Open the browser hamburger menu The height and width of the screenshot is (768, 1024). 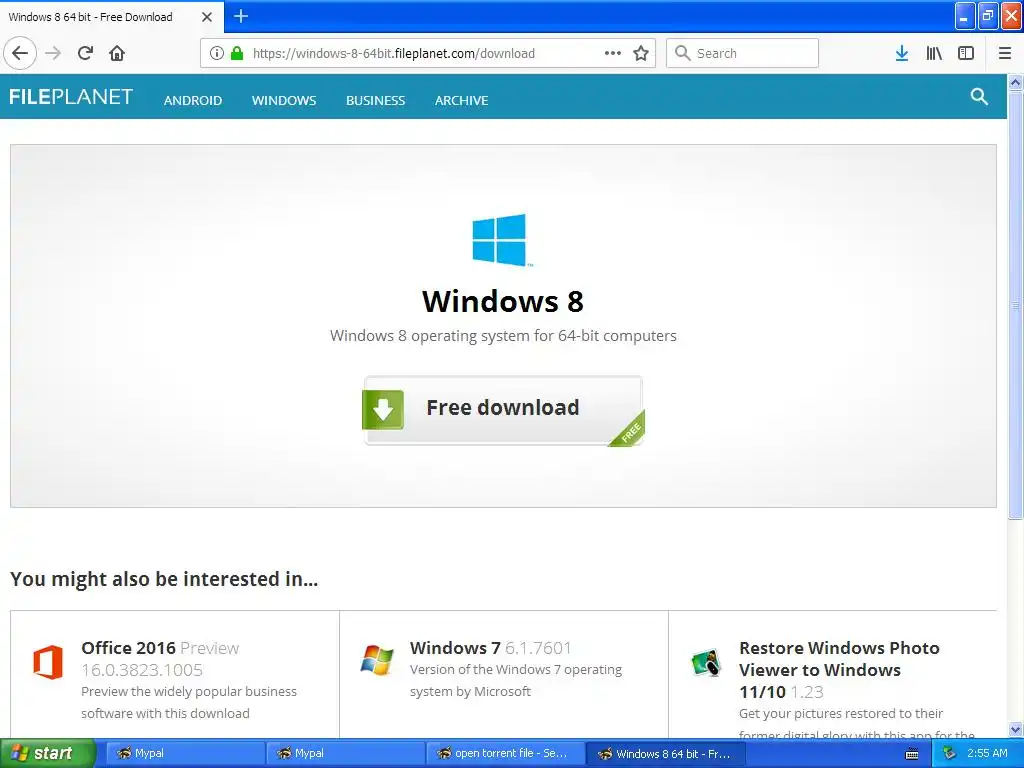click(x=1004, y=53)
